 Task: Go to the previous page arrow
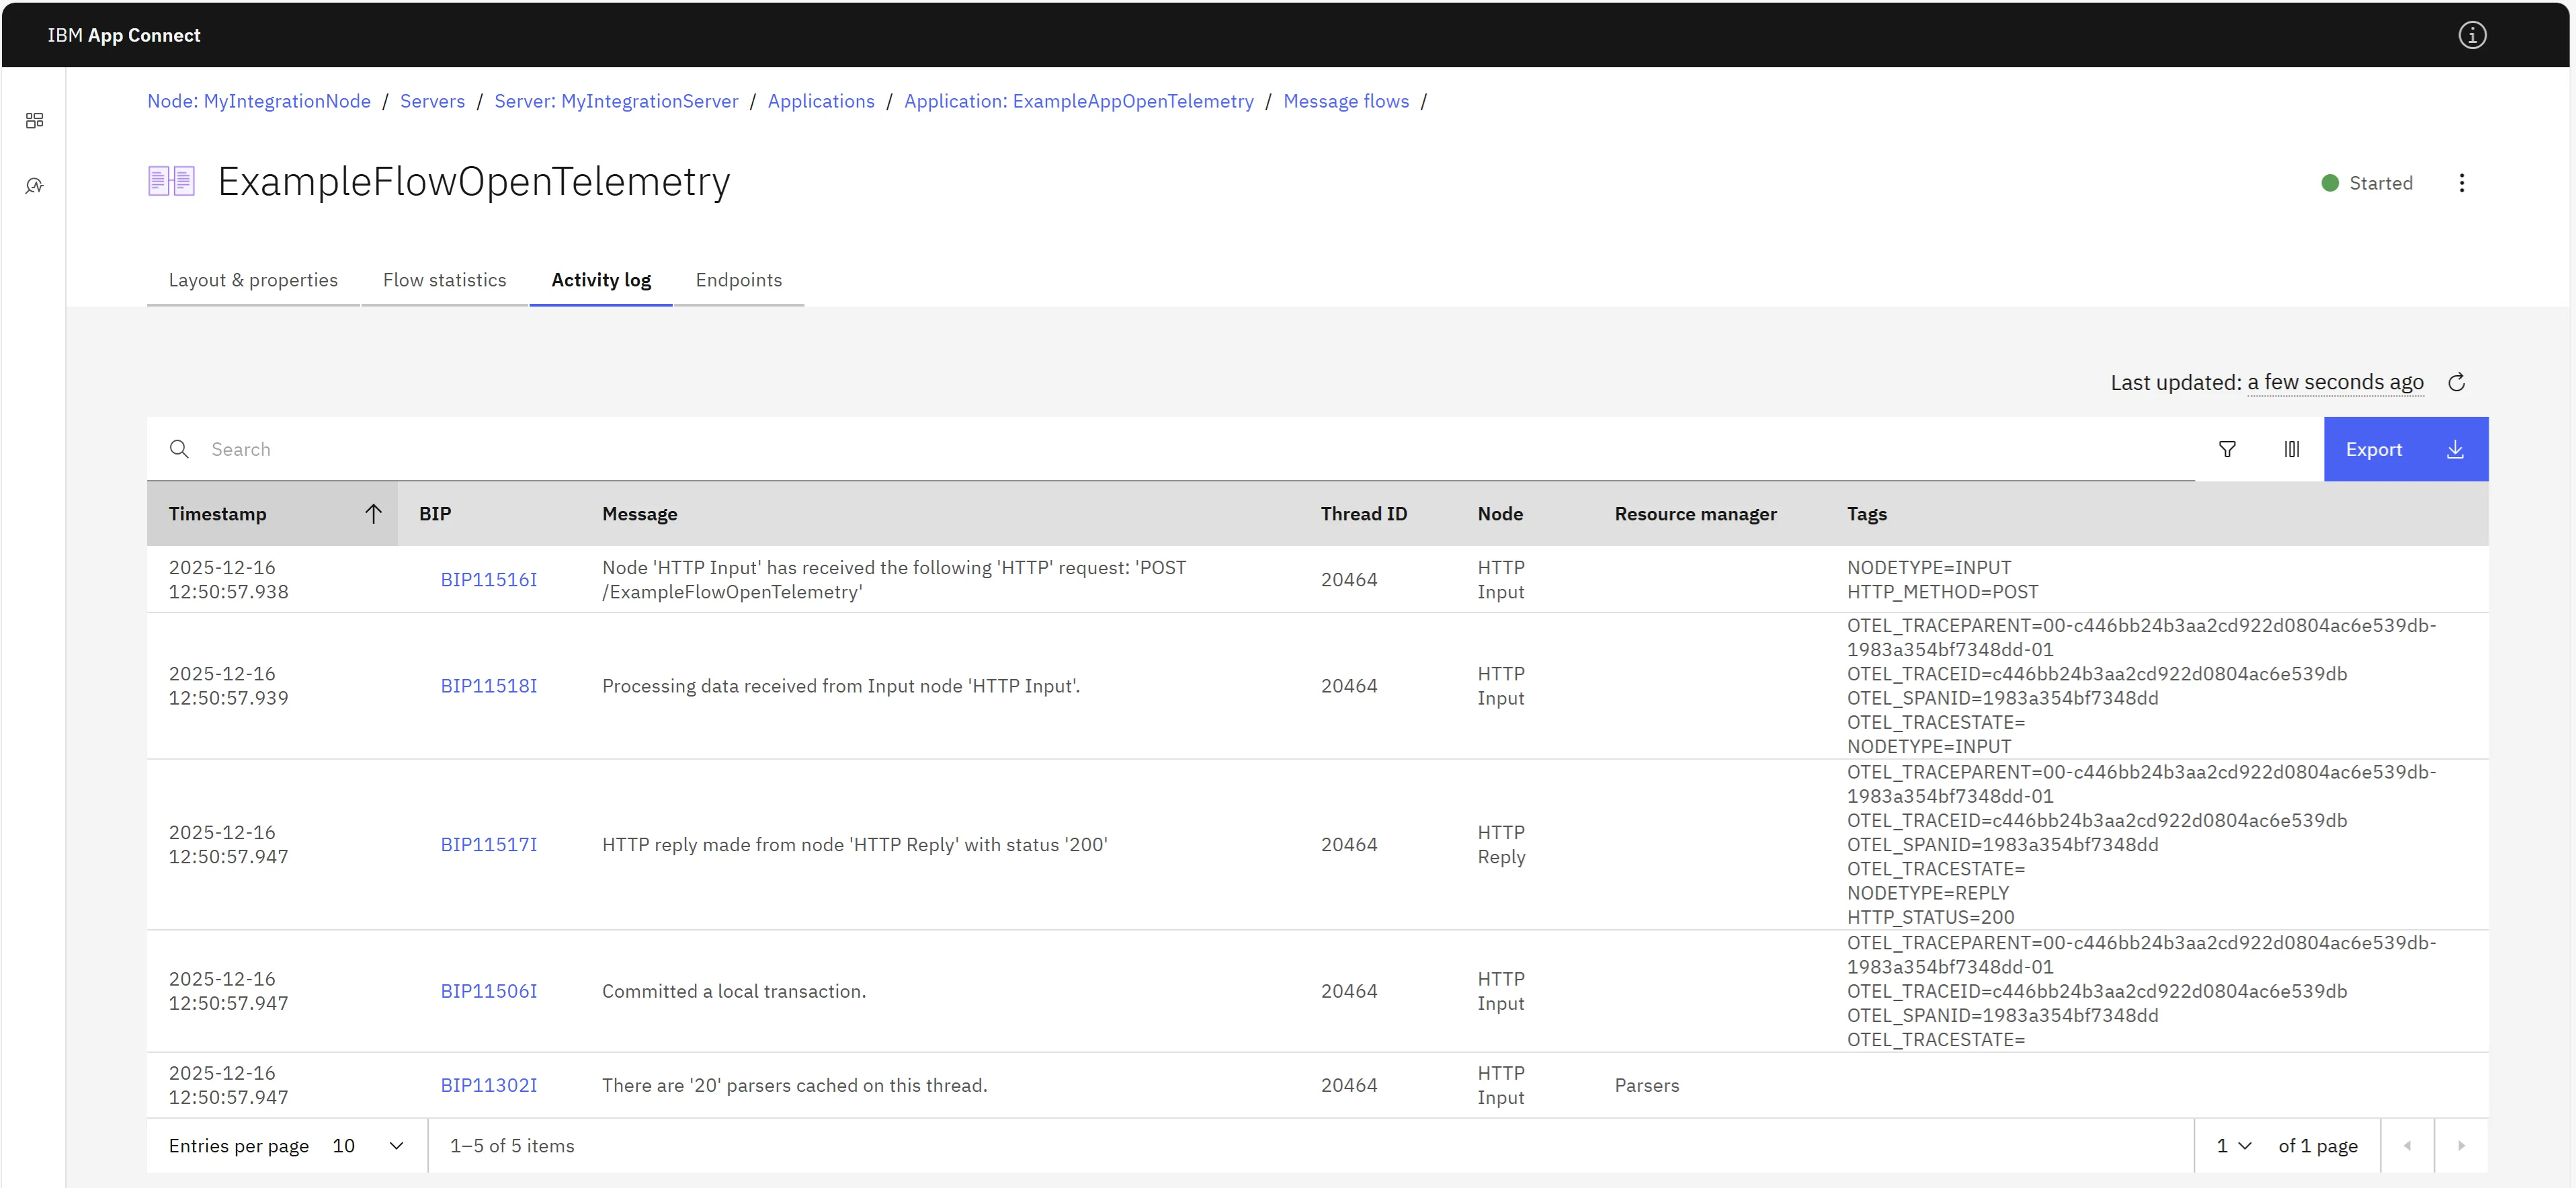2407,1146
